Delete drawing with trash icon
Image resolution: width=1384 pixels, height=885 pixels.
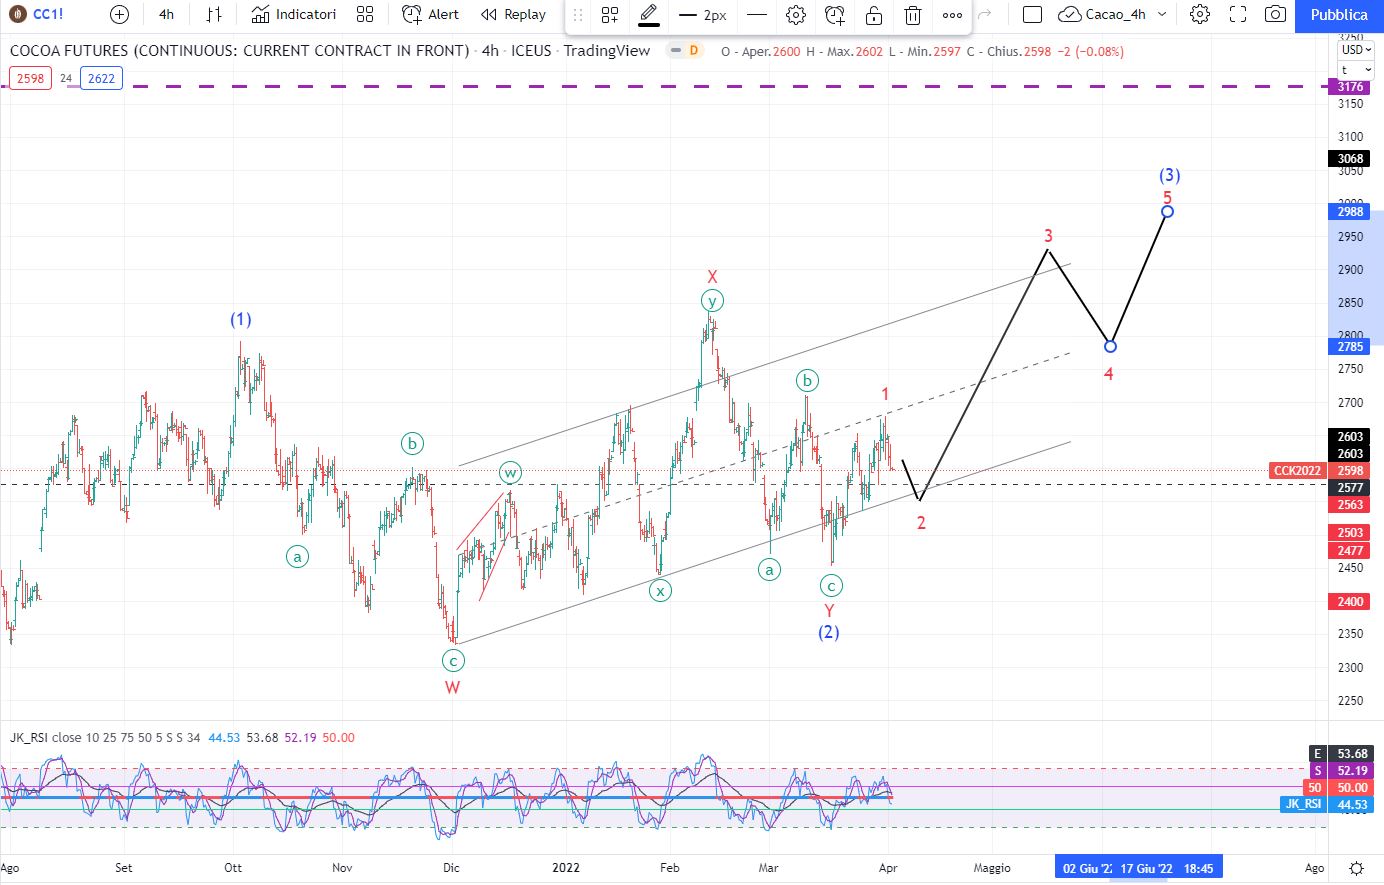913,15
